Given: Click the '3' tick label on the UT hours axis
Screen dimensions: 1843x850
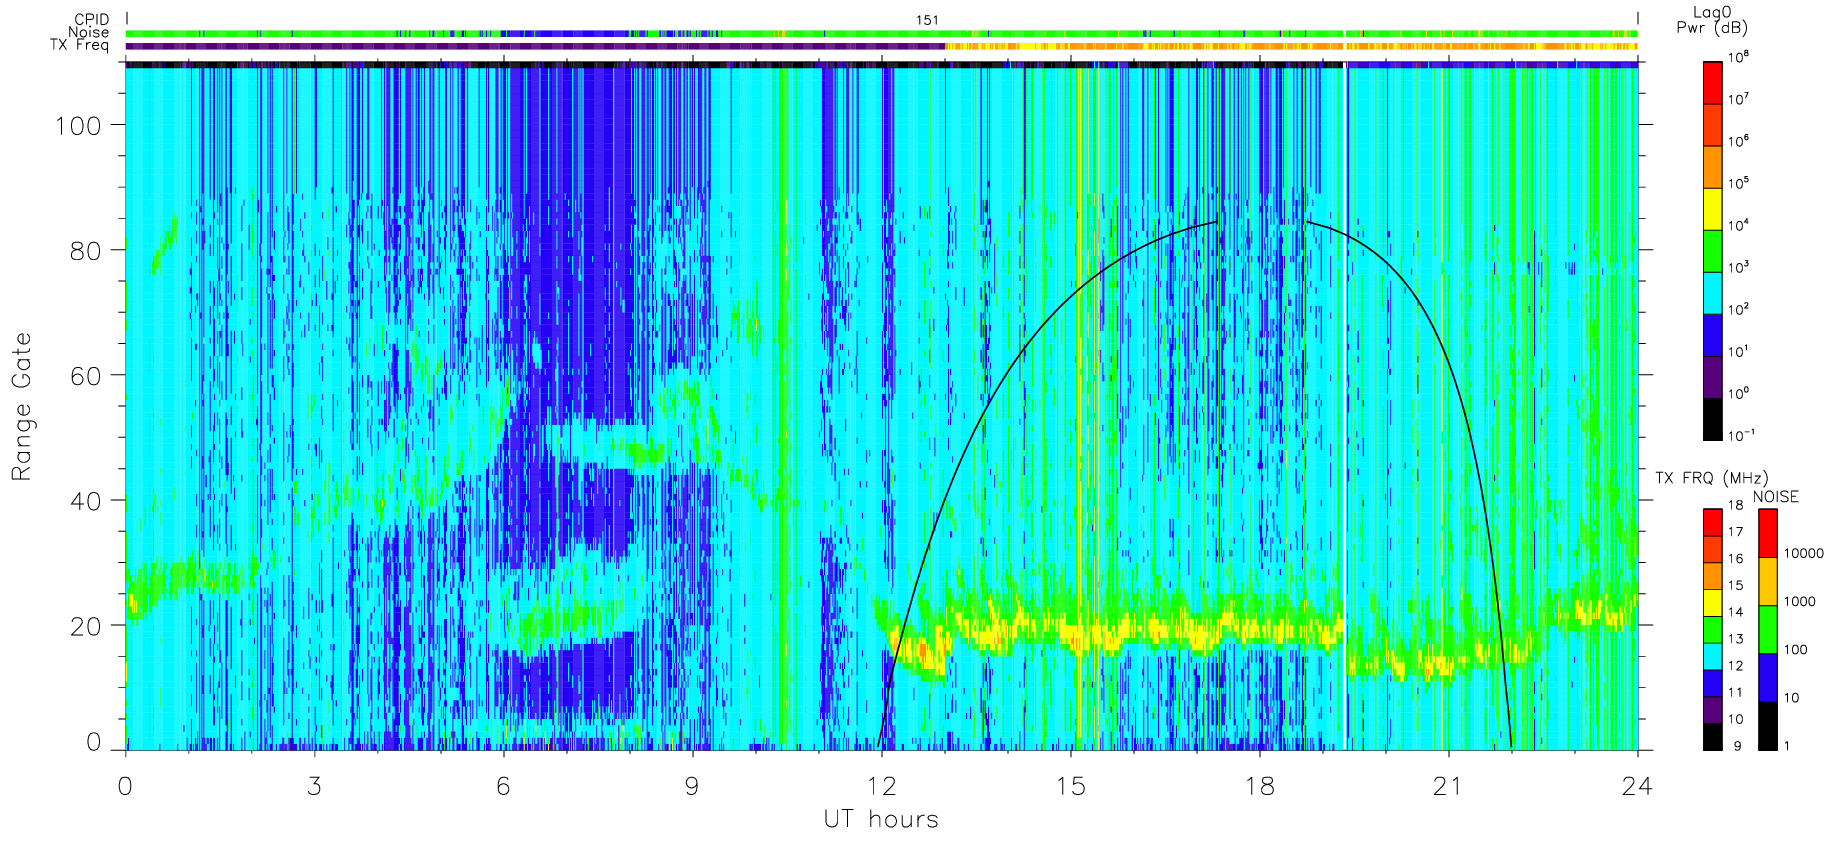Looking at the screenshot, I should [x=314, y=786].
